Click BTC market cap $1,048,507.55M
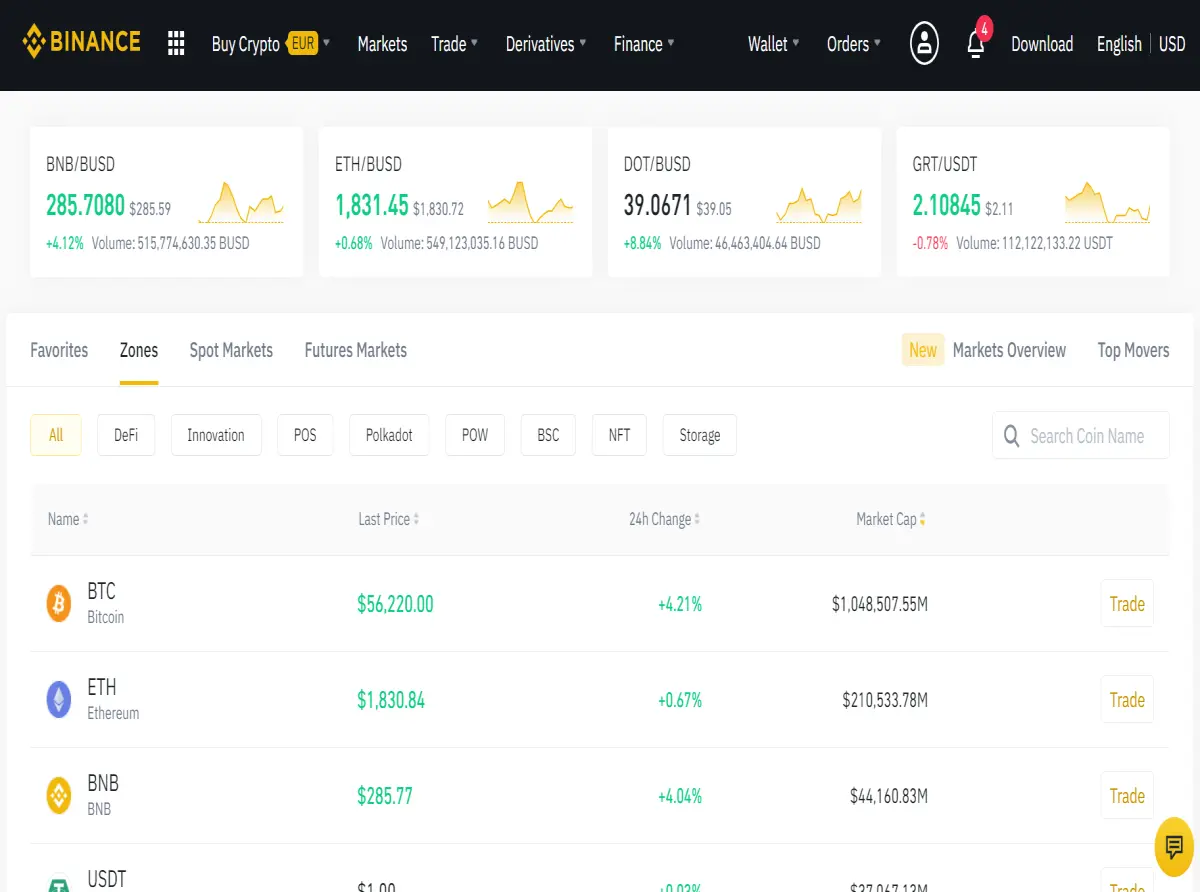The width and height of the screenshot is (1200, 892). pos(880,604)
